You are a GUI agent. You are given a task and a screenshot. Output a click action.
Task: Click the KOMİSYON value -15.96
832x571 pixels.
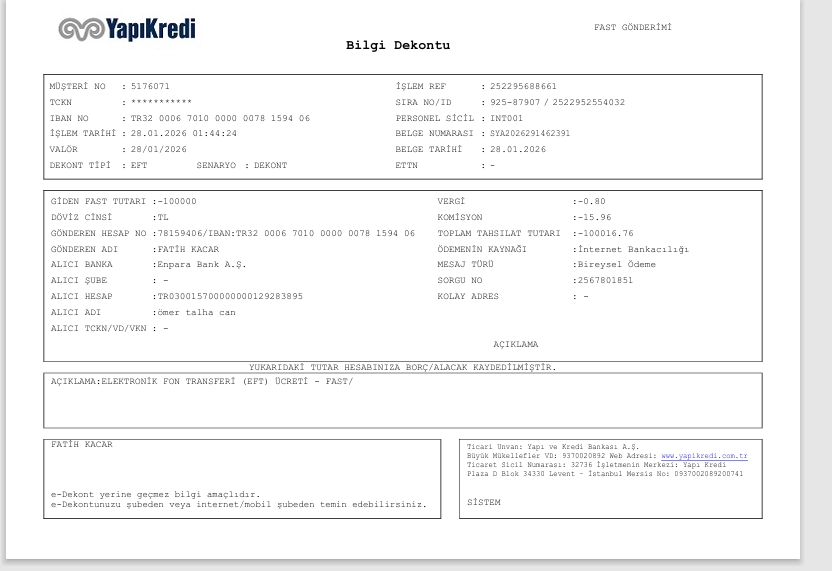click(594, 217)
